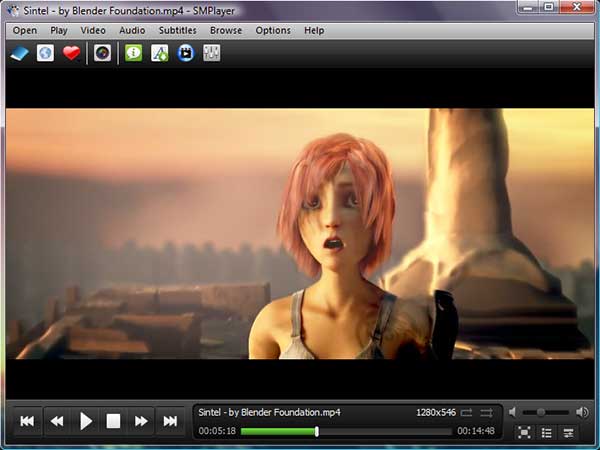Viewport: 600px width, 450px height.
Task: Open the Video menu
Action: (x=93, y=30)
